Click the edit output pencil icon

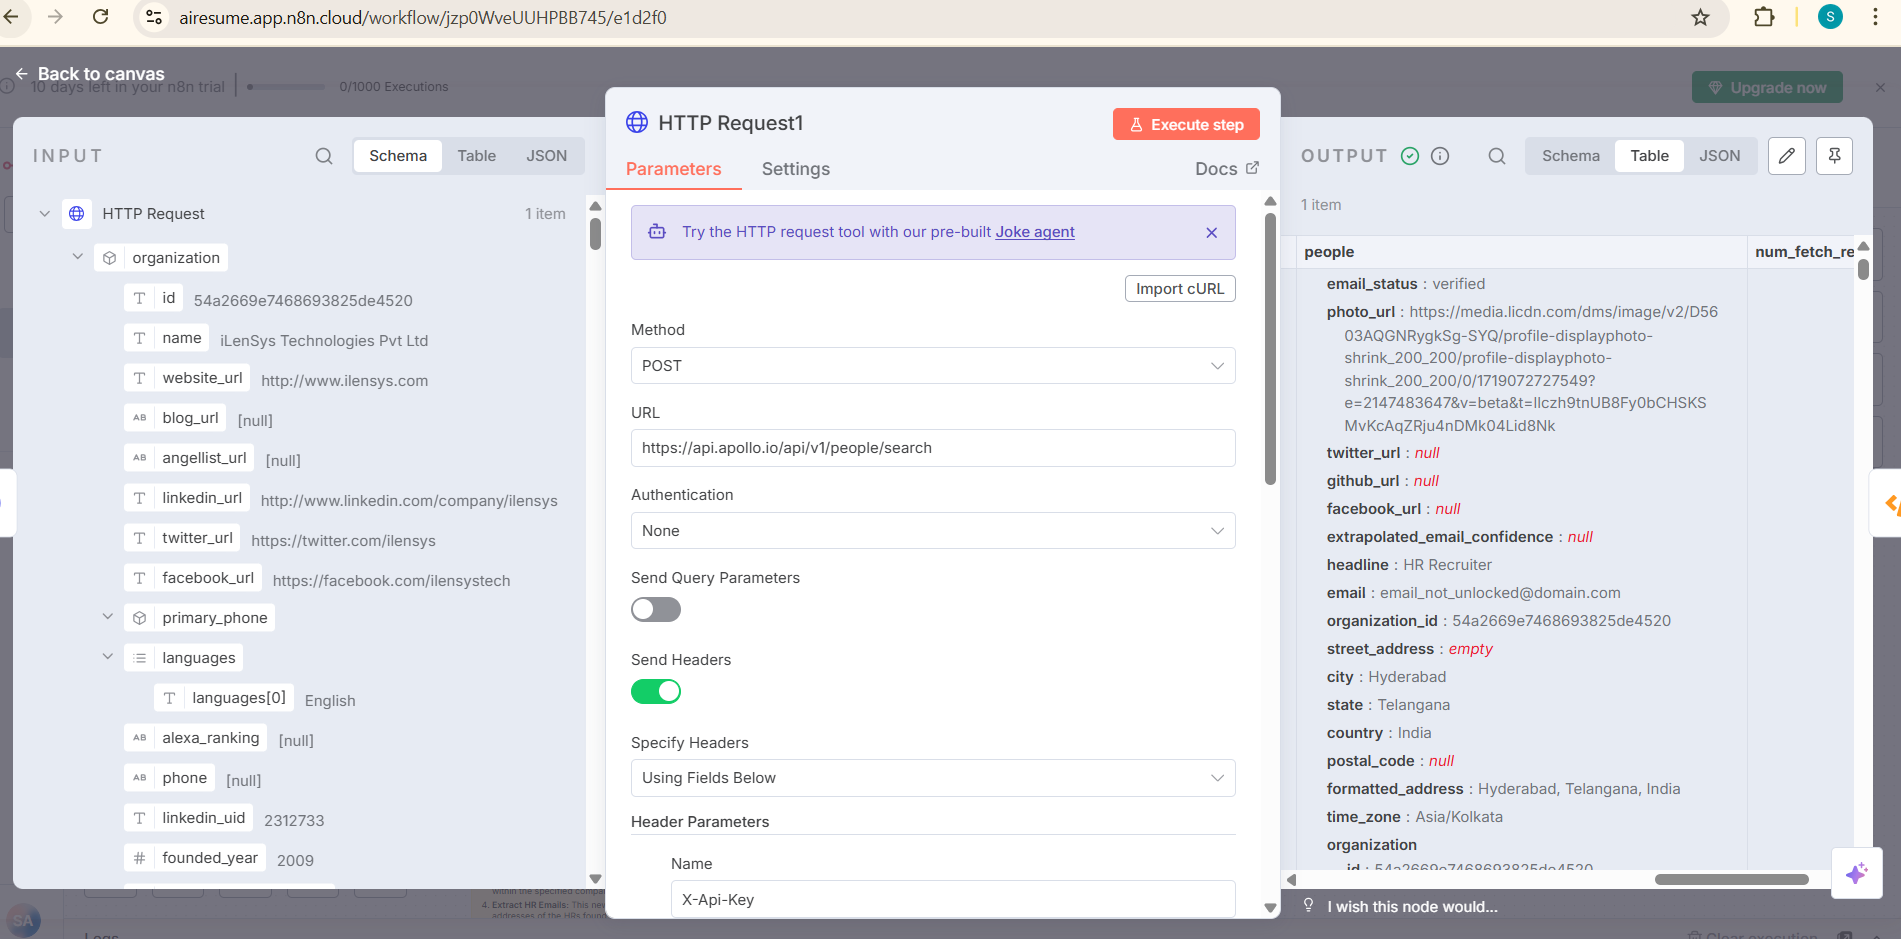(1787, 156)
